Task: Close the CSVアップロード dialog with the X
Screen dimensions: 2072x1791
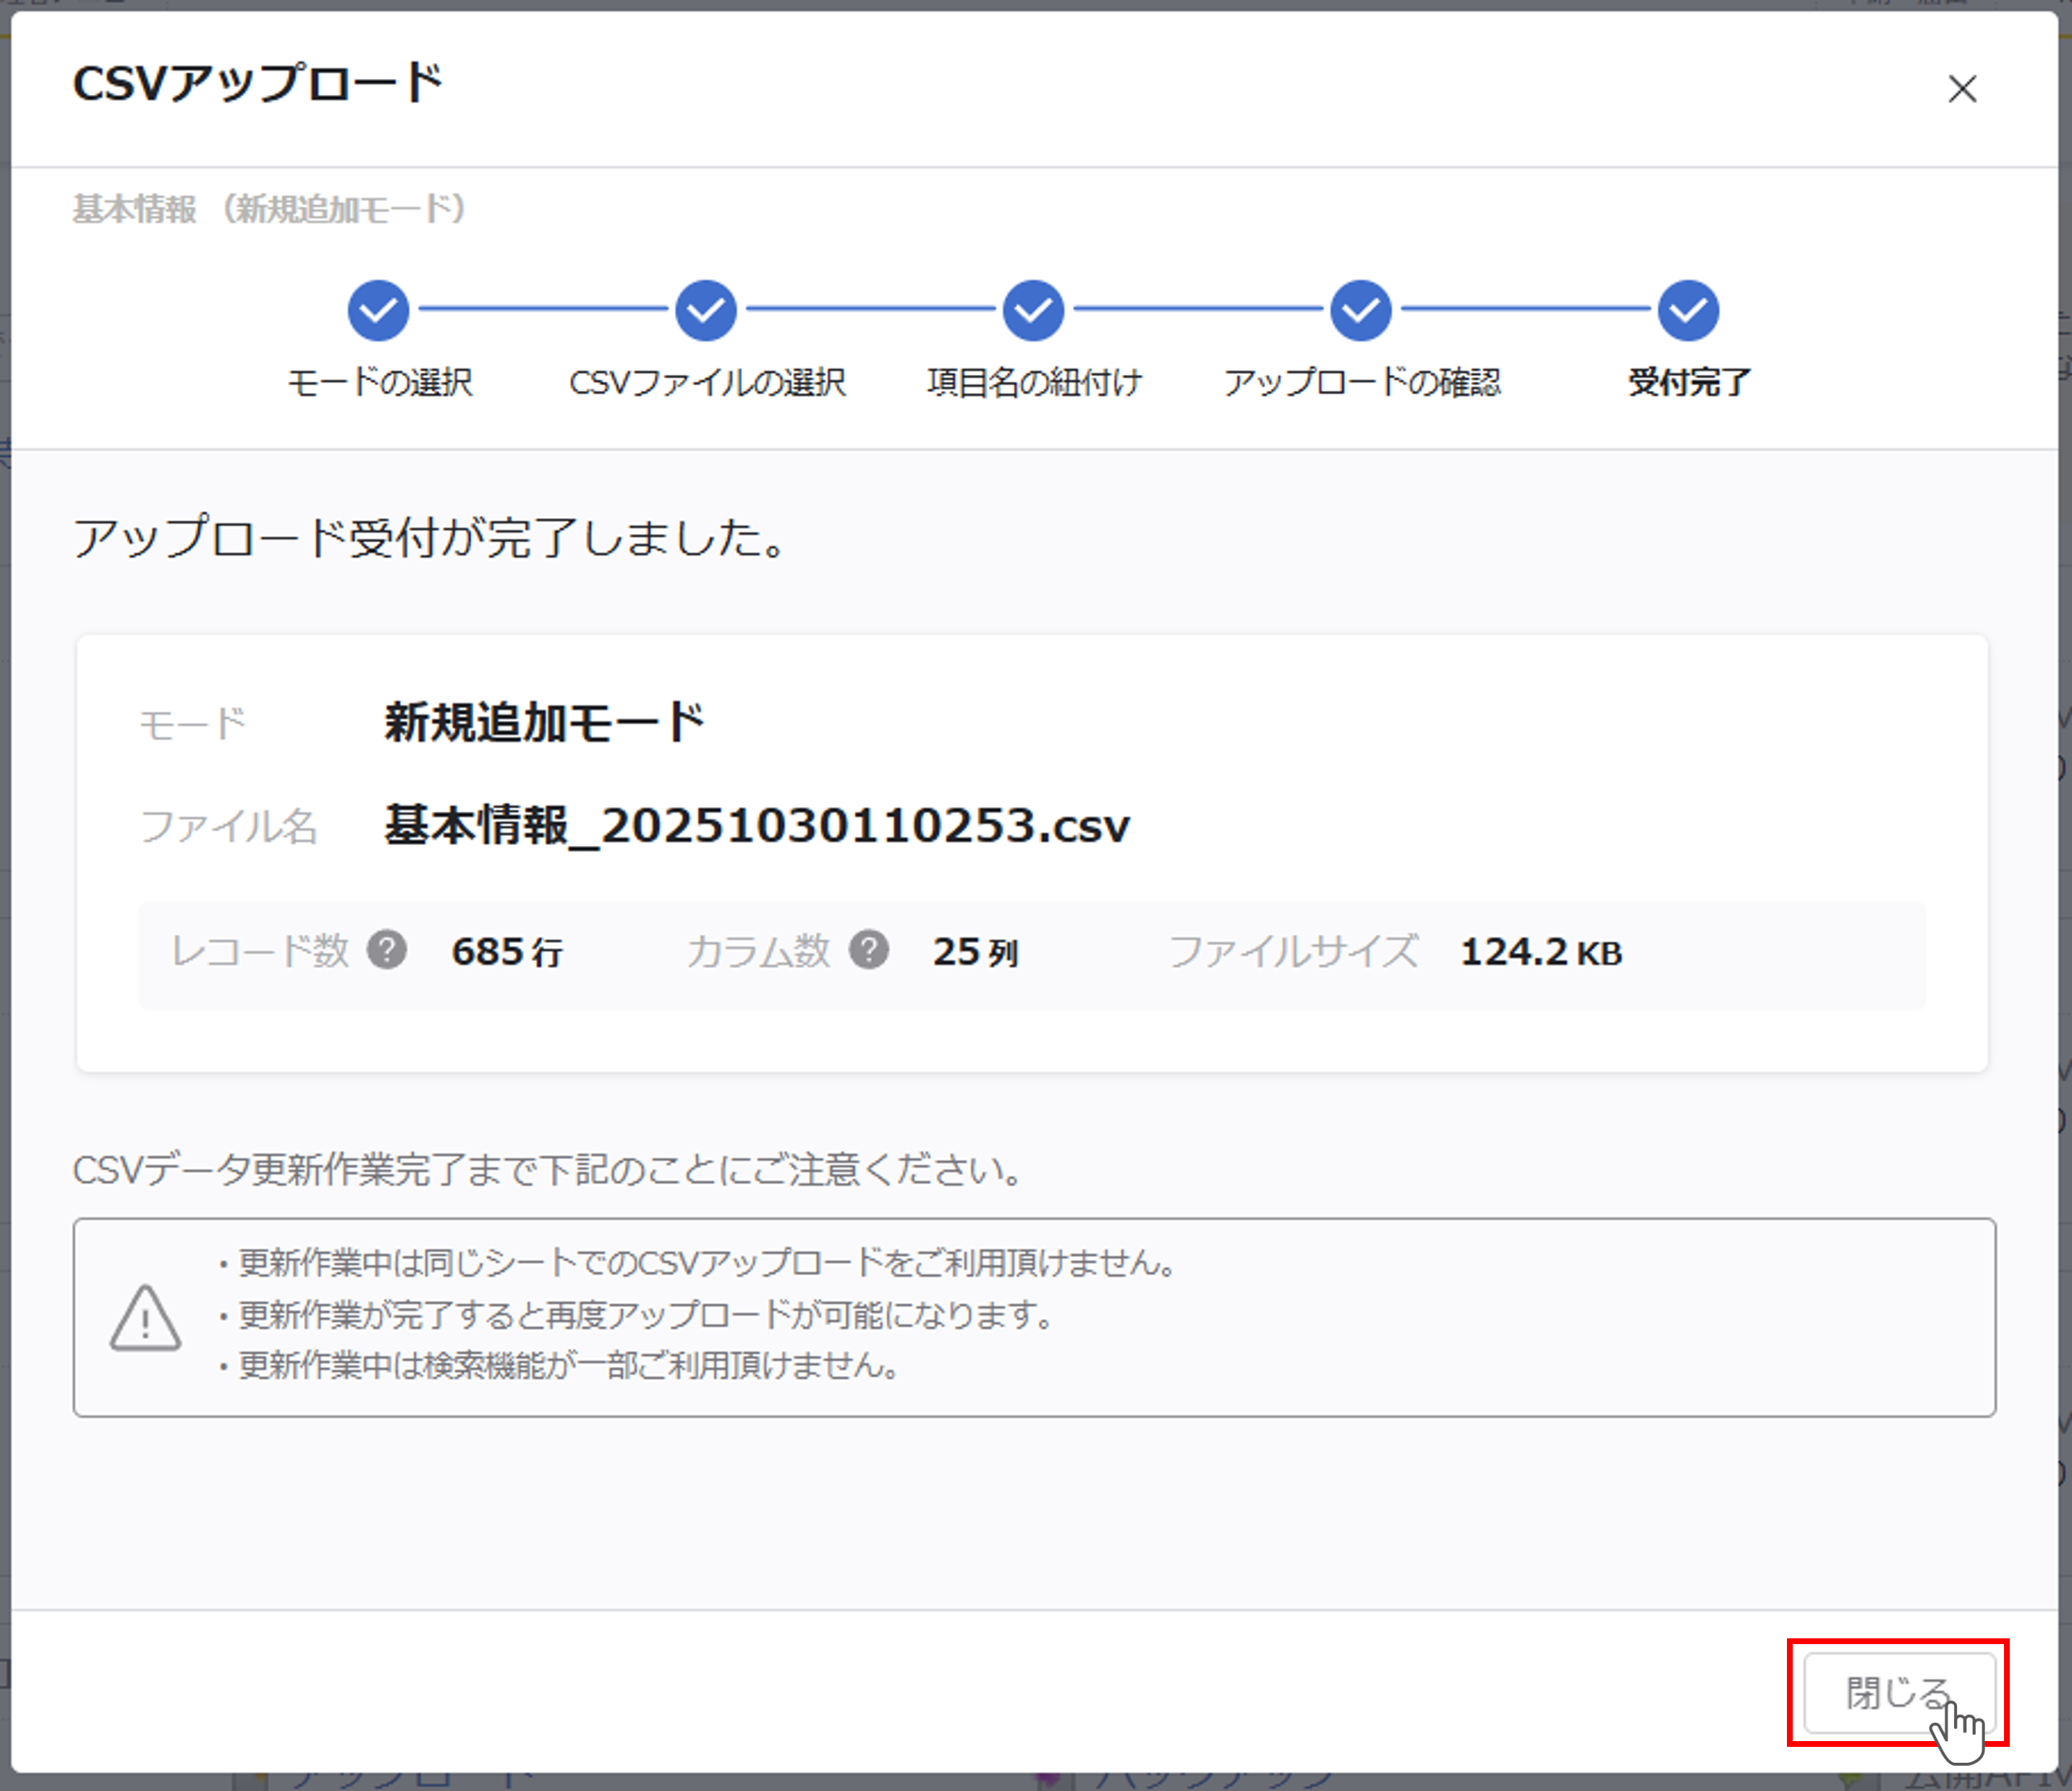Action: point(1962,89)
